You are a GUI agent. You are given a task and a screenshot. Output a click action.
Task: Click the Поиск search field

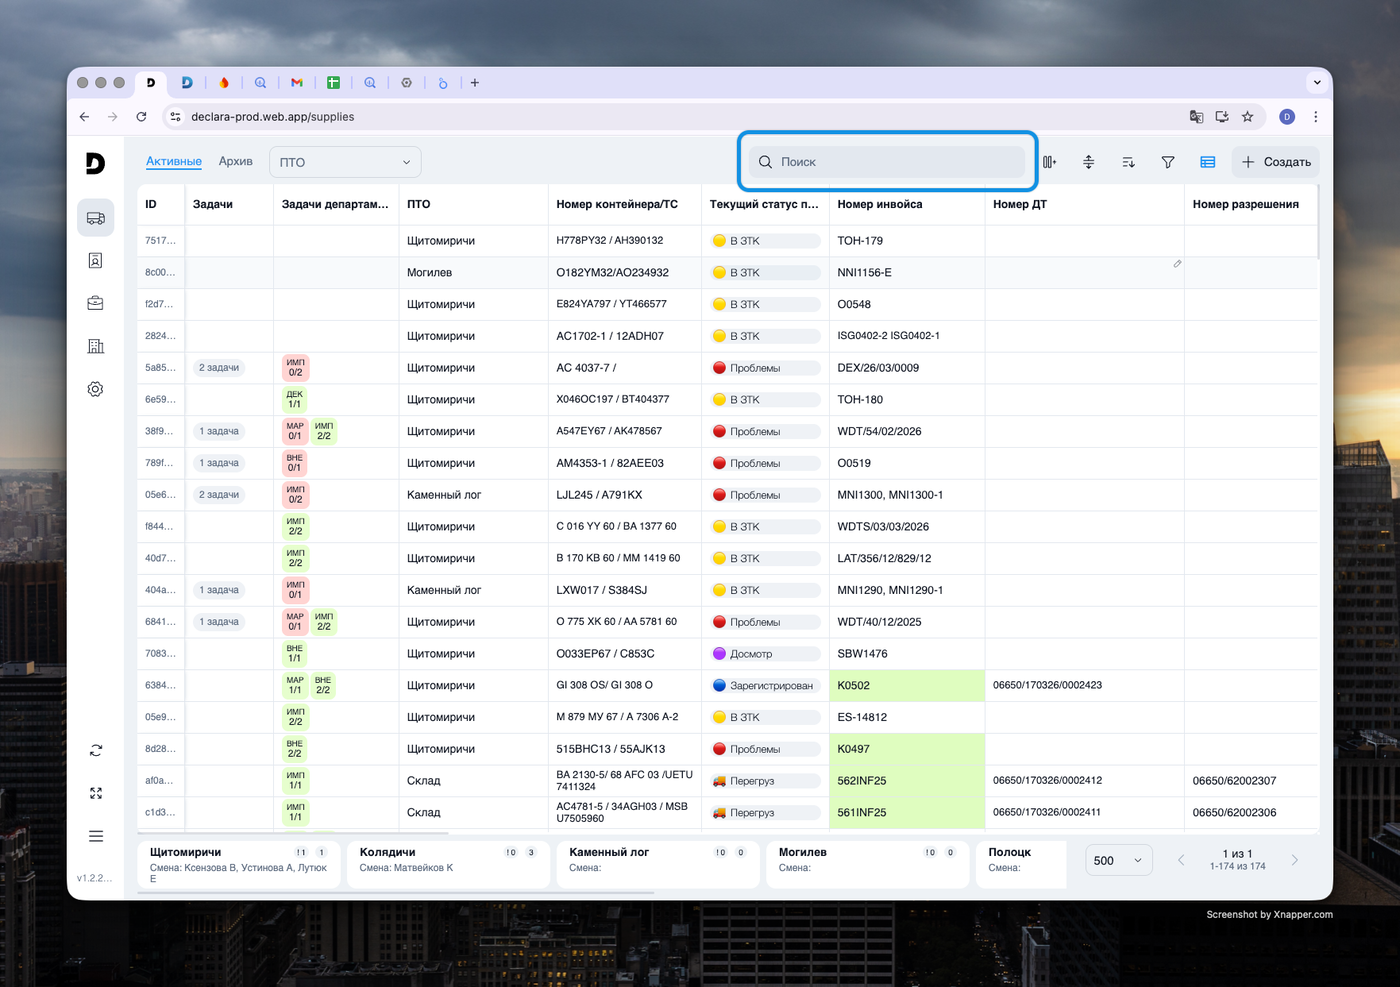tap(888, 162)
